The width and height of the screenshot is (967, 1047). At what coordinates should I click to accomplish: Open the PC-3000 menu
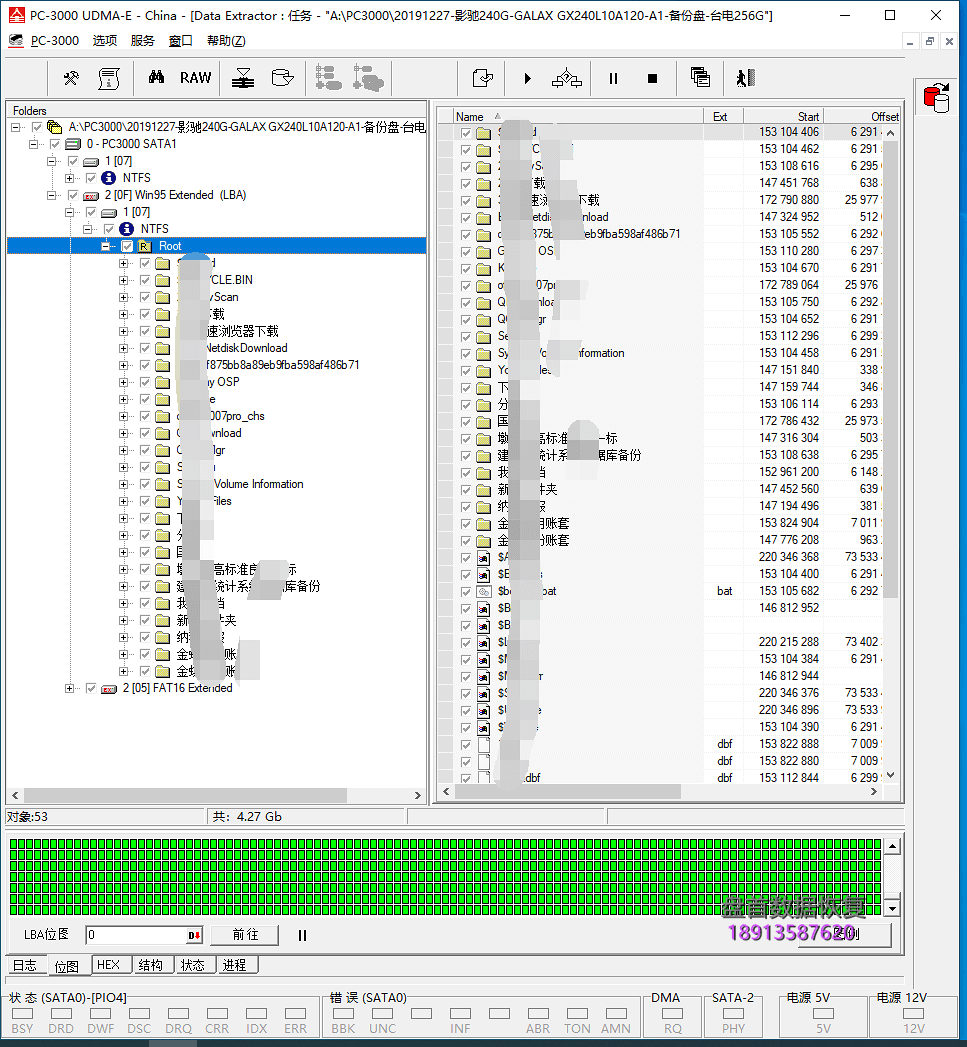pyautogui.click(x=55, y=41)
